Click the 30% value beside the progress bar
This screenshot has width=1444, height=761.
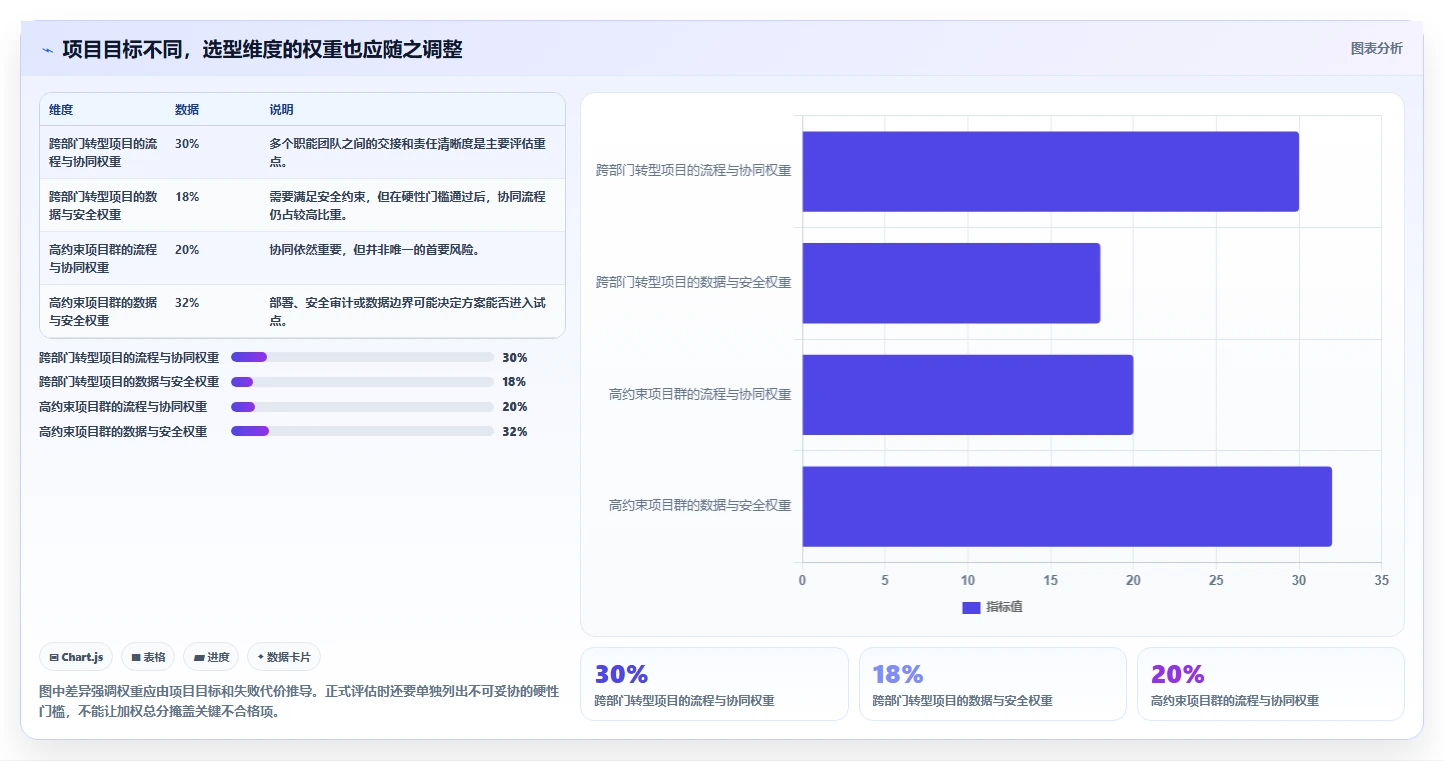coord(514,357)
